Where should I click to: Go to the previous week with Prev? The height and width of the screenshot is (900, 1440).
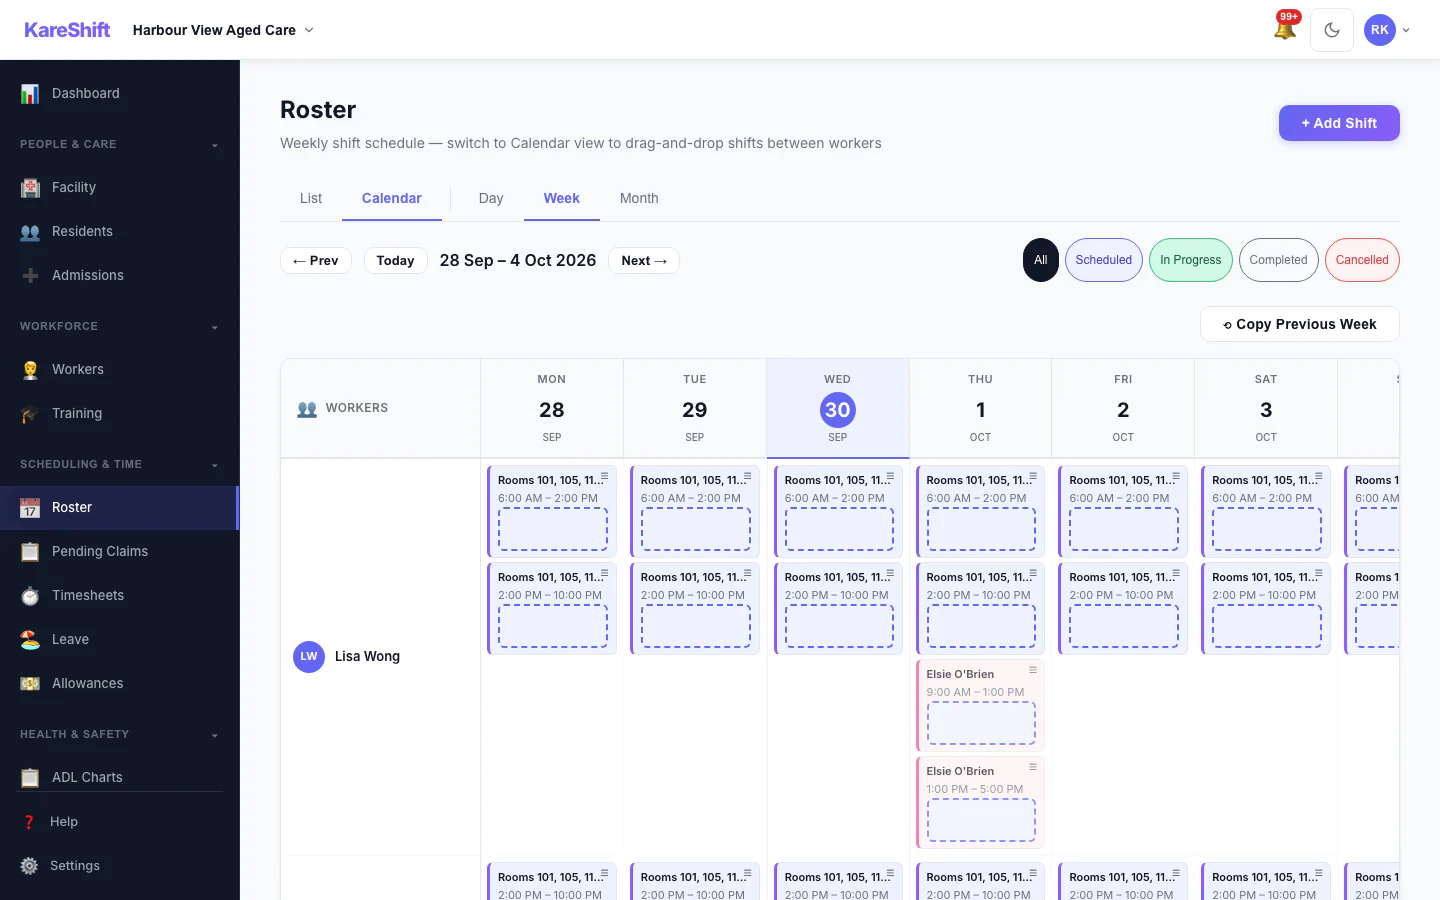click(x=316, y=261)
